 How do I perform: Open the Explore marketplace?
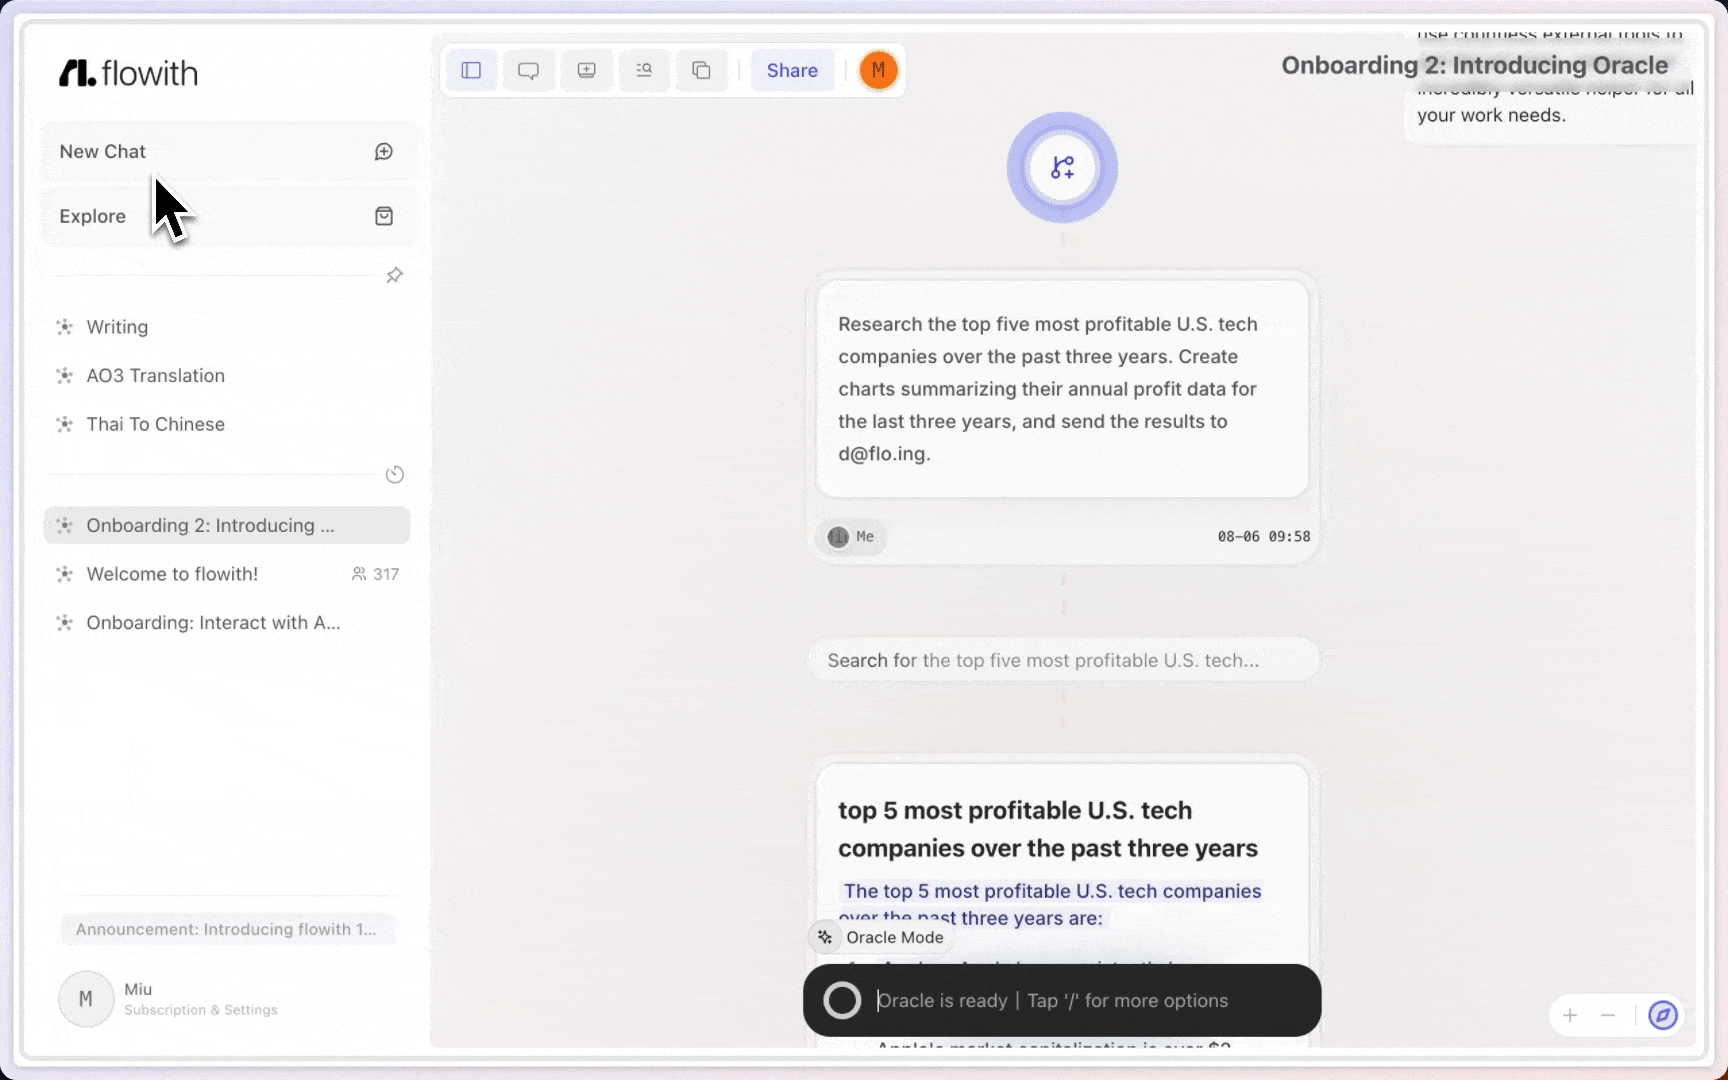click(229, 216)
